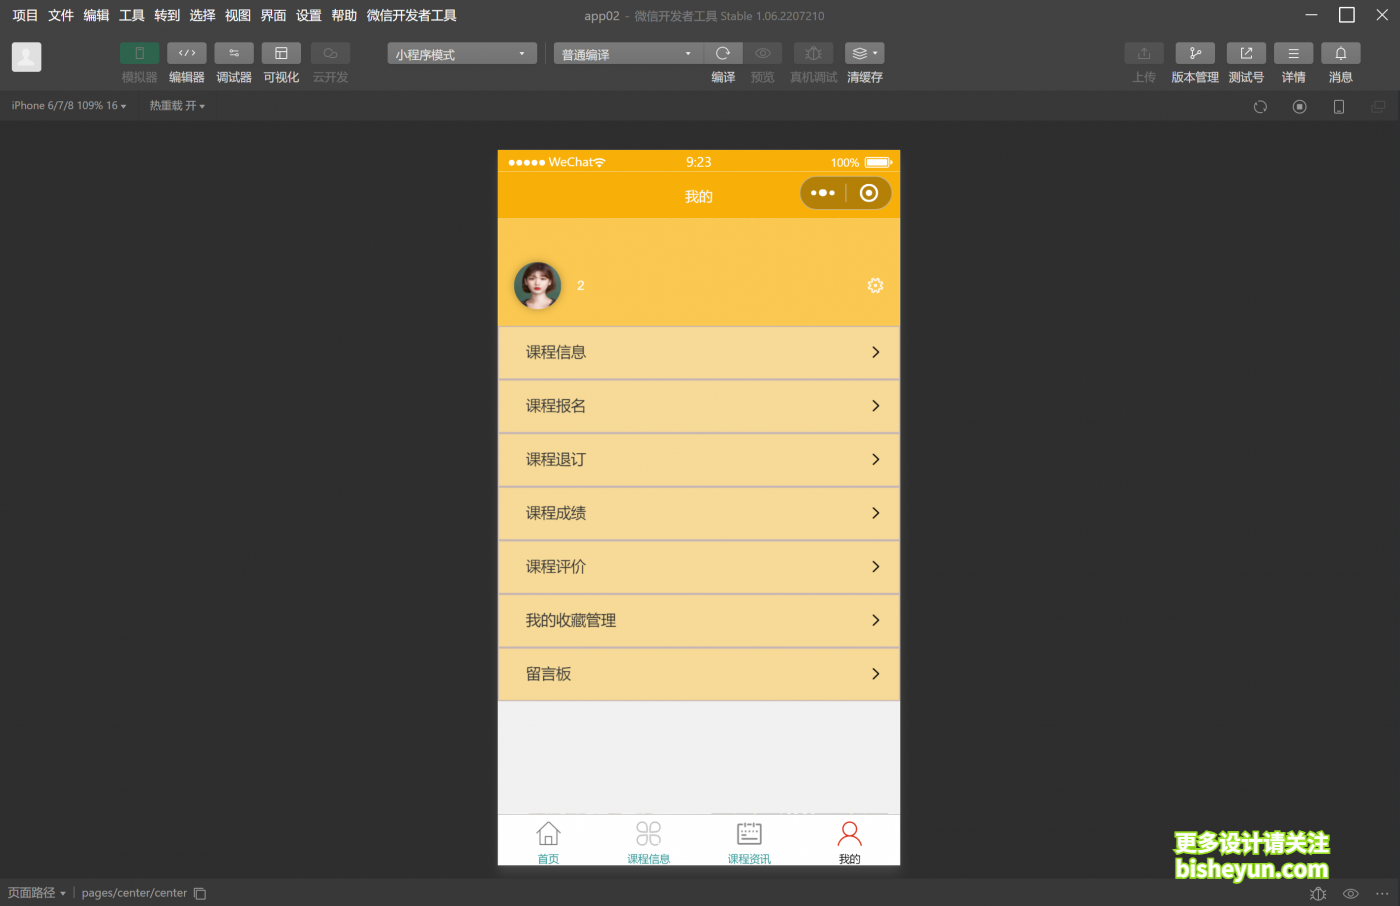This screenshot has height=906, width=1400.
Task: Open the 工具 menu
Action: pyautogui.click(x=132, y=15)
